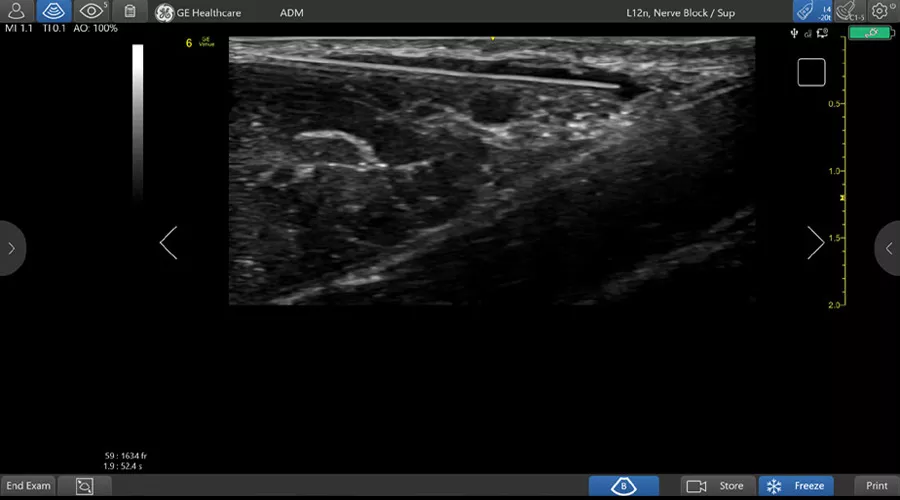Click the frame counter 59 : 1634 fr

click(126, 456)
